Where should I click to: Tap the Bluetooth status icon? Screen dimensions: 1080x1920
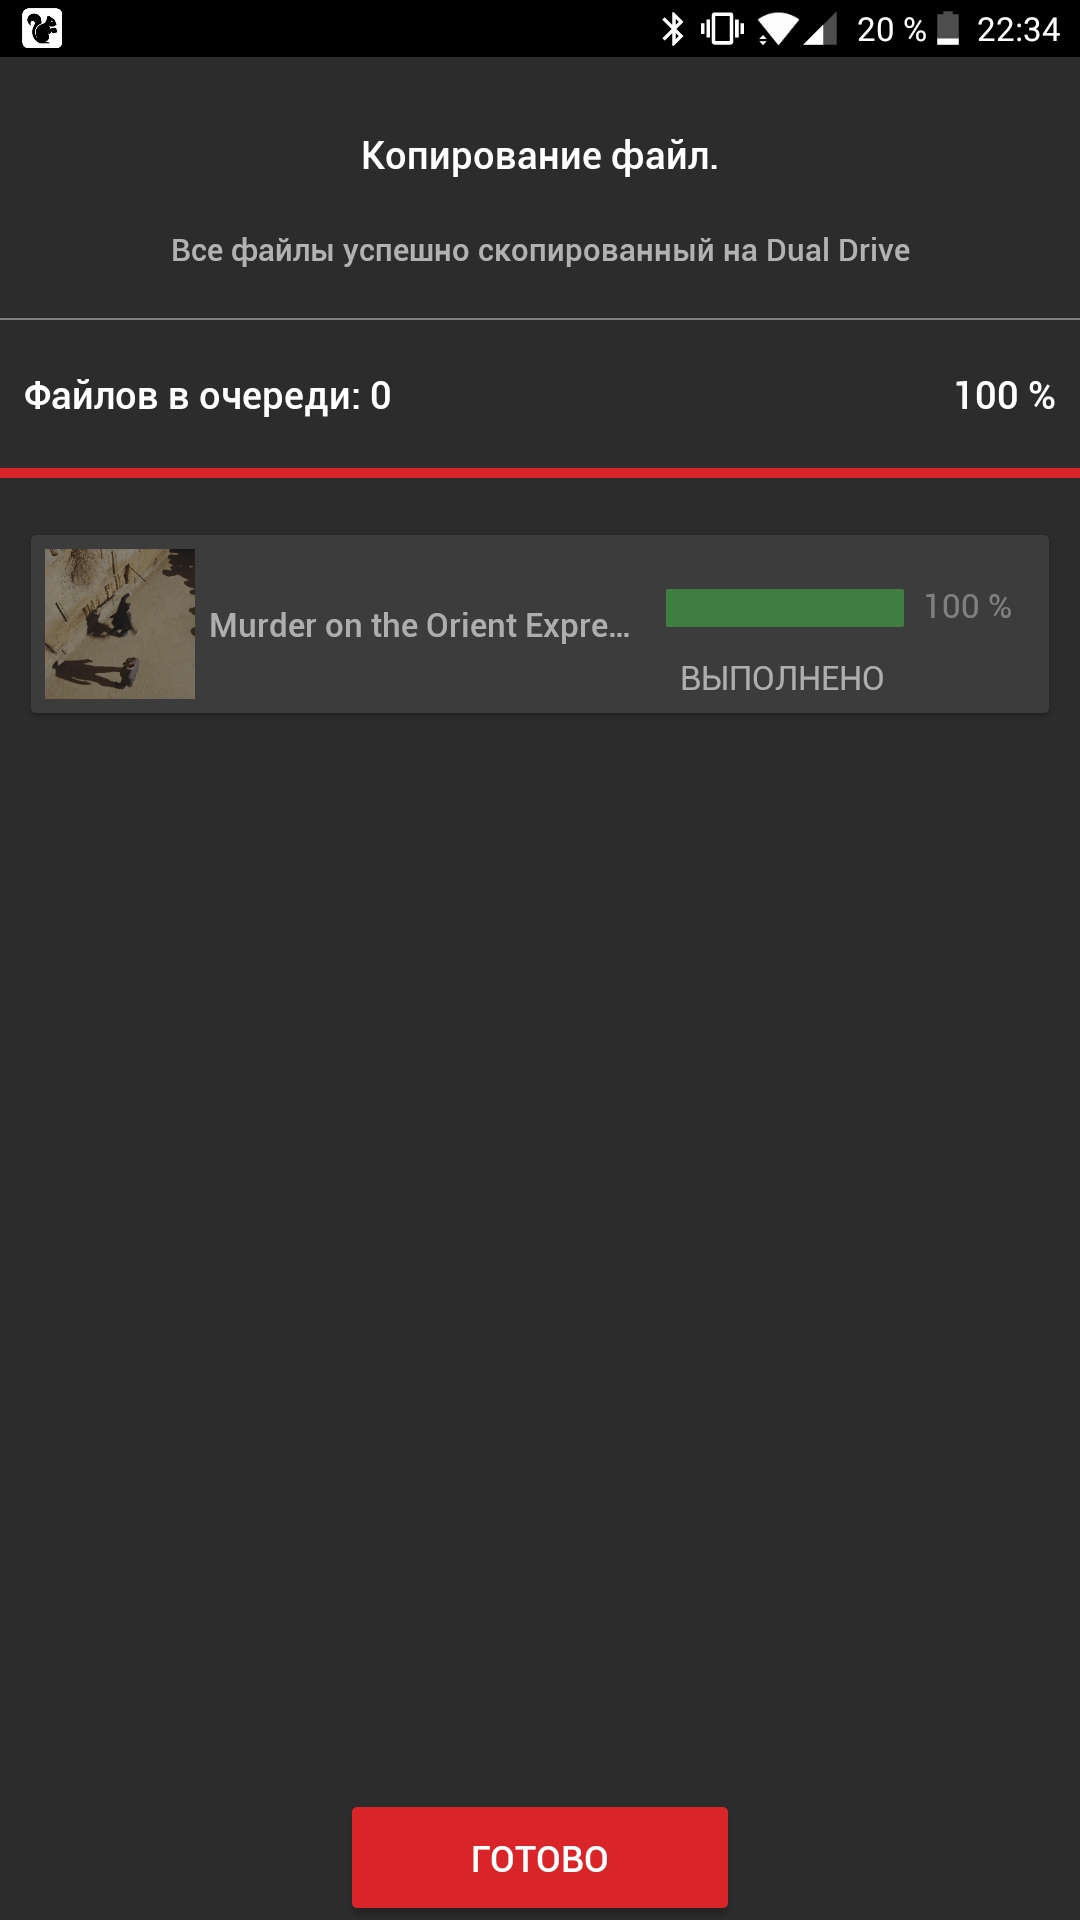point(673,29)
